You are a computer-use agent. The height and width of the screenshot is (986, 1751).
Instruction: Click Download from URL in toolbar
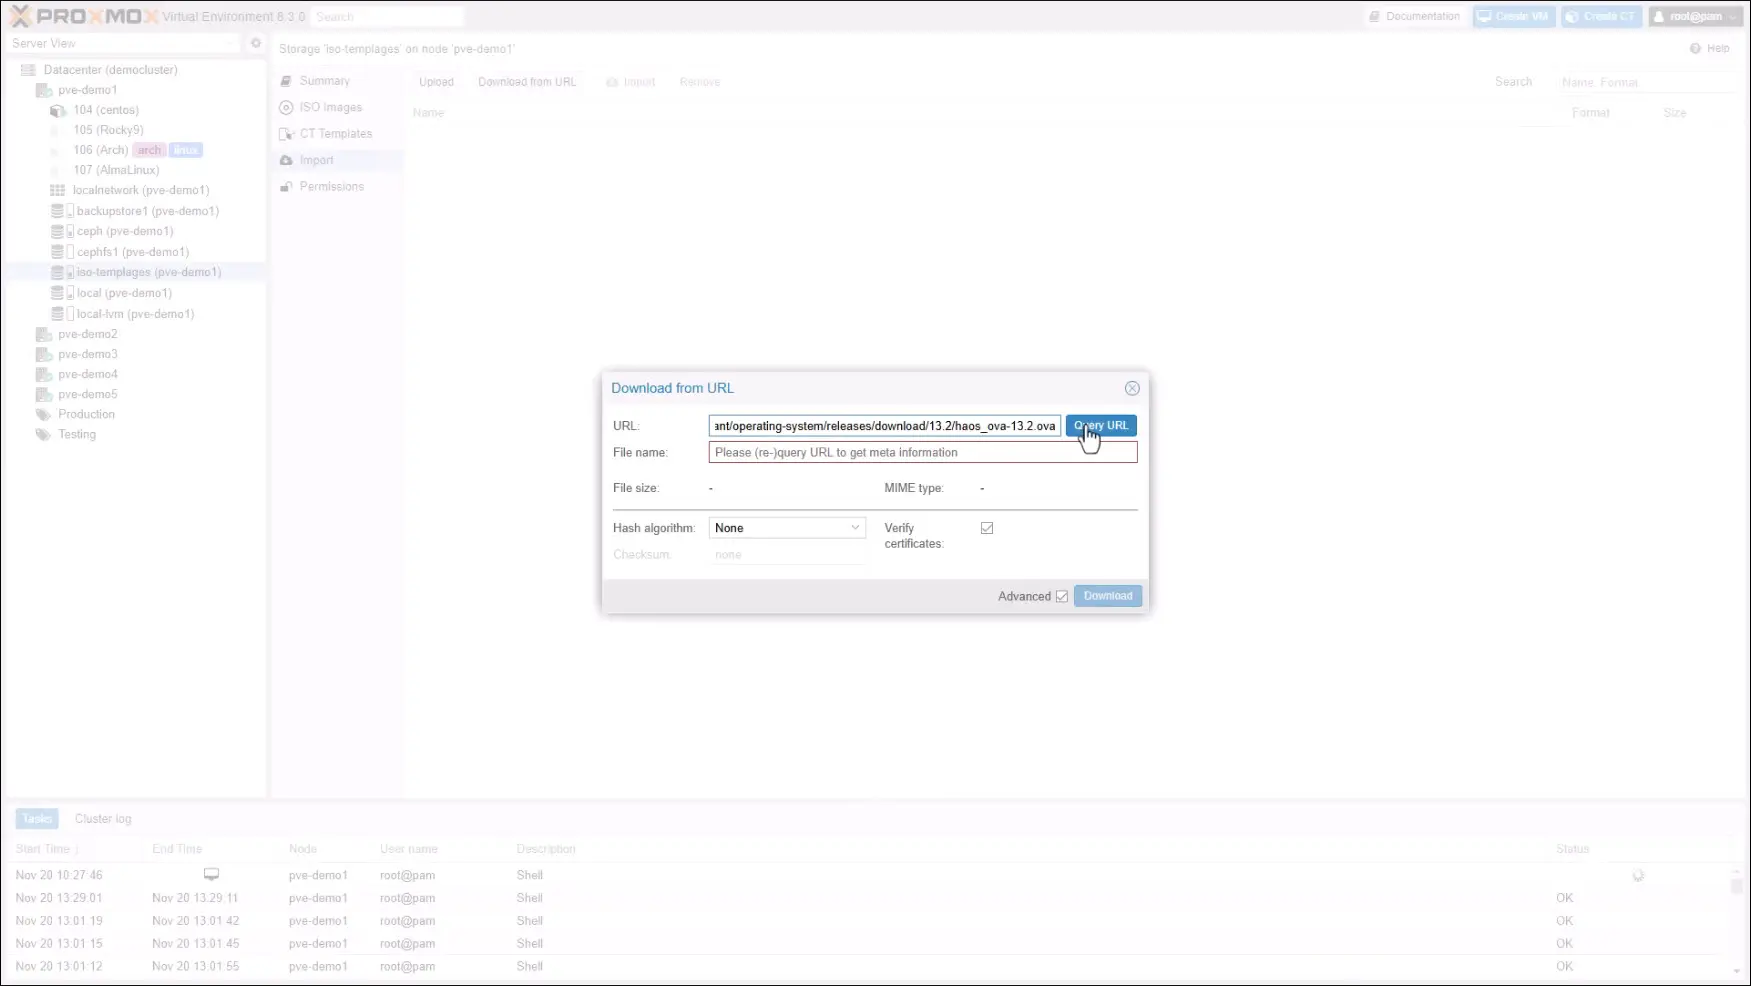pyautogui.click(x=527, y=82)
